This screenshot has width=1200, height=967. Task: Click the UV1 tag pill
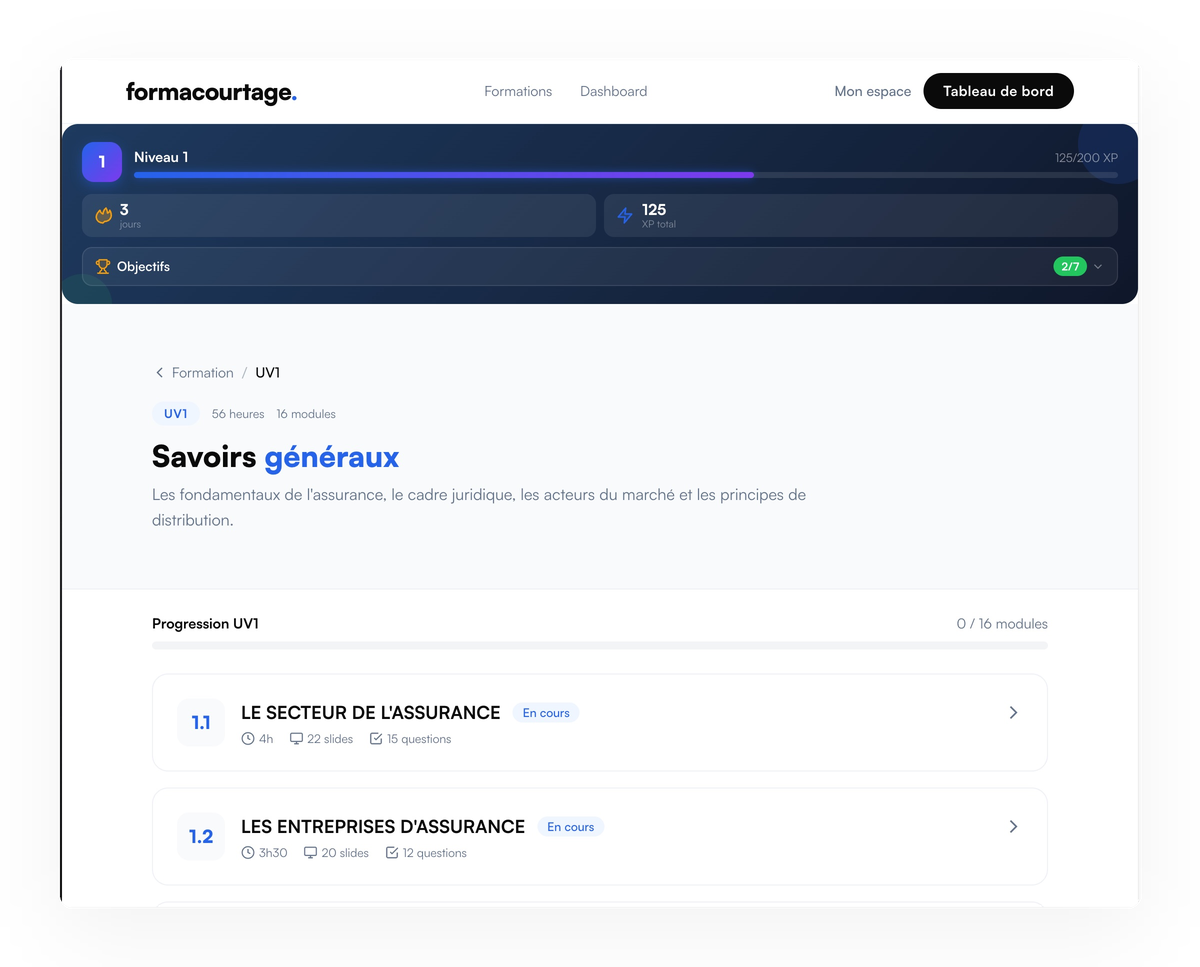click(176, 414)
